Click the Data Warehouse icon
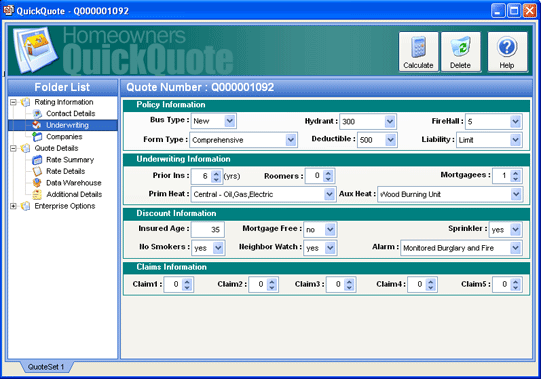 coord(37,183)
